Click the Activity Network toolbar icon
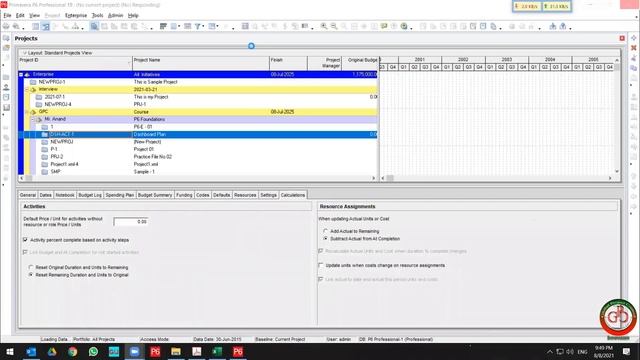The width and height of the screenshot is (640, 360). pyautogui.click(x=76, y=26)
